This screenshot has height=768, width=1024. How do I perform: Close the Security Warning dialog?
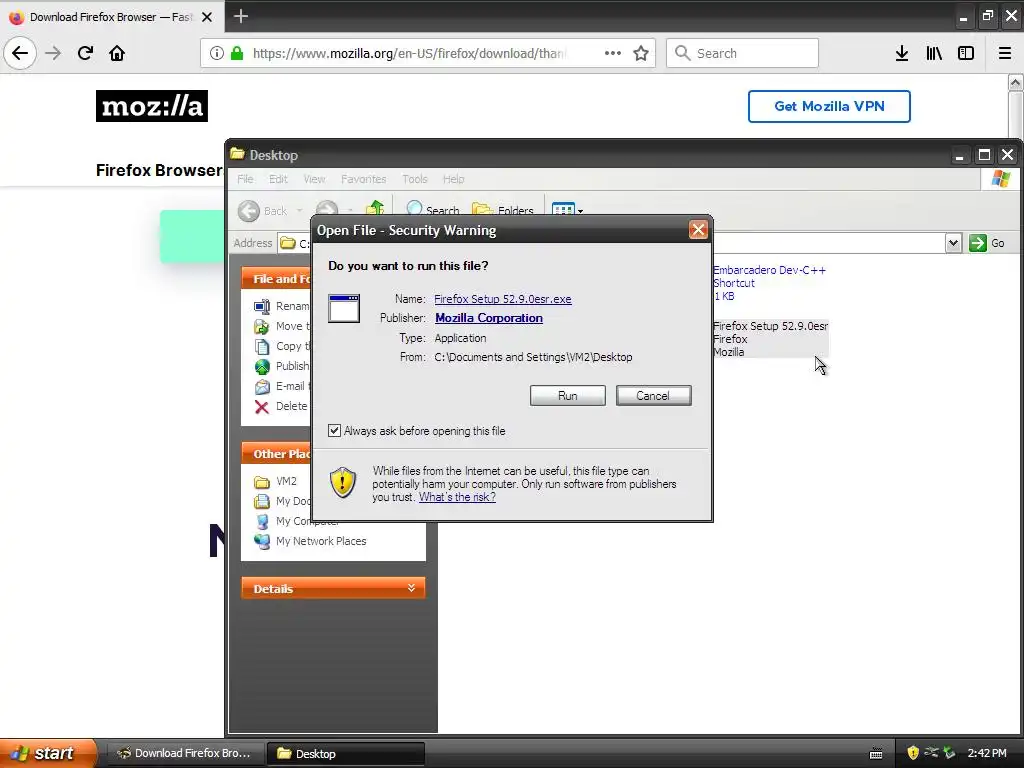coord(698,230)
